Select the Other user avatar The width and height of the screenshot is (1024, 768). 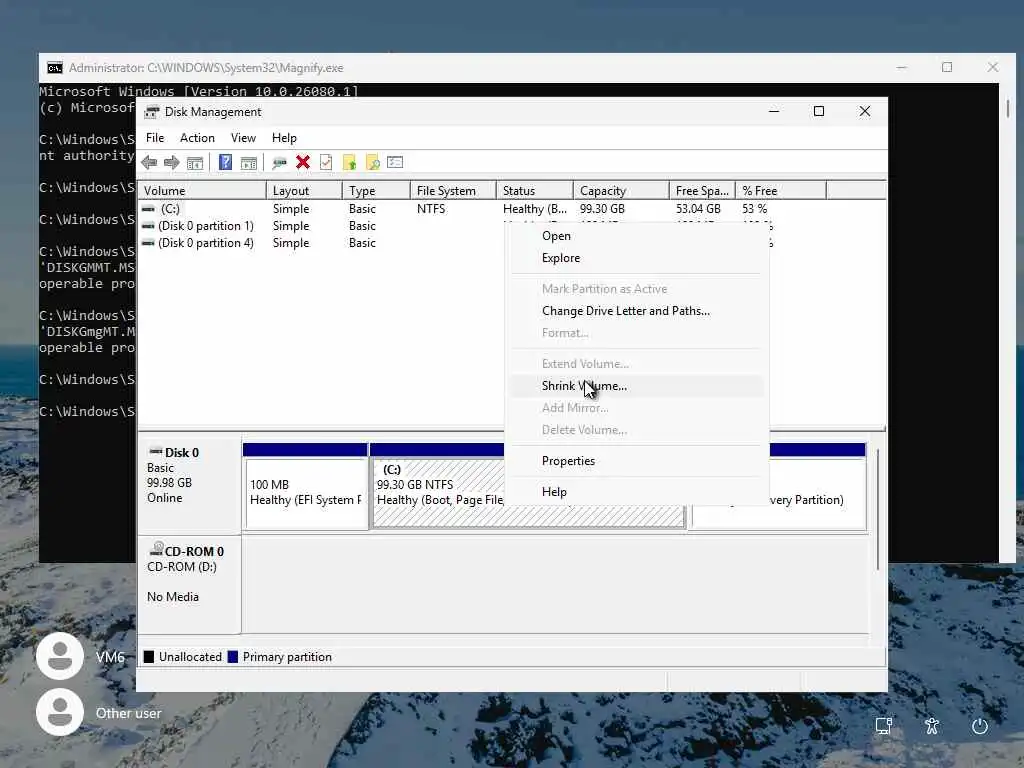point(60,712)
